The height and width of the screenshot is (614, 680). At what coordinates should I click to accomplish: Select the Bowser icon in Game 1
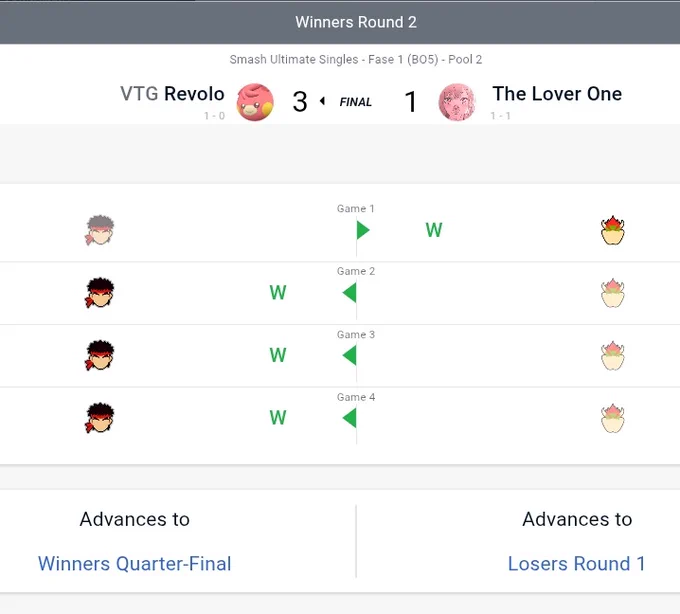(612, 230)
